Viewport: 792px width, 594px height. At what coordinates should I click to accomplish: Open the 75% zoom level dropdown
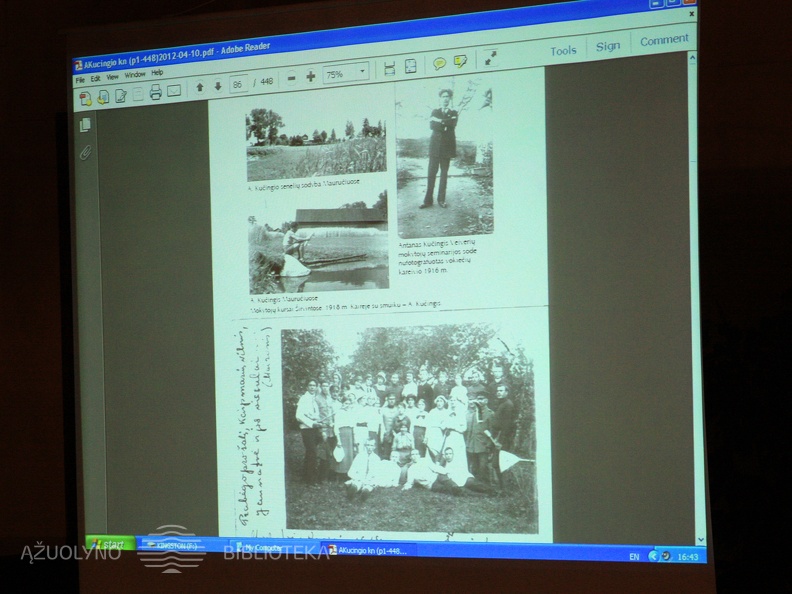click(361, 72)
